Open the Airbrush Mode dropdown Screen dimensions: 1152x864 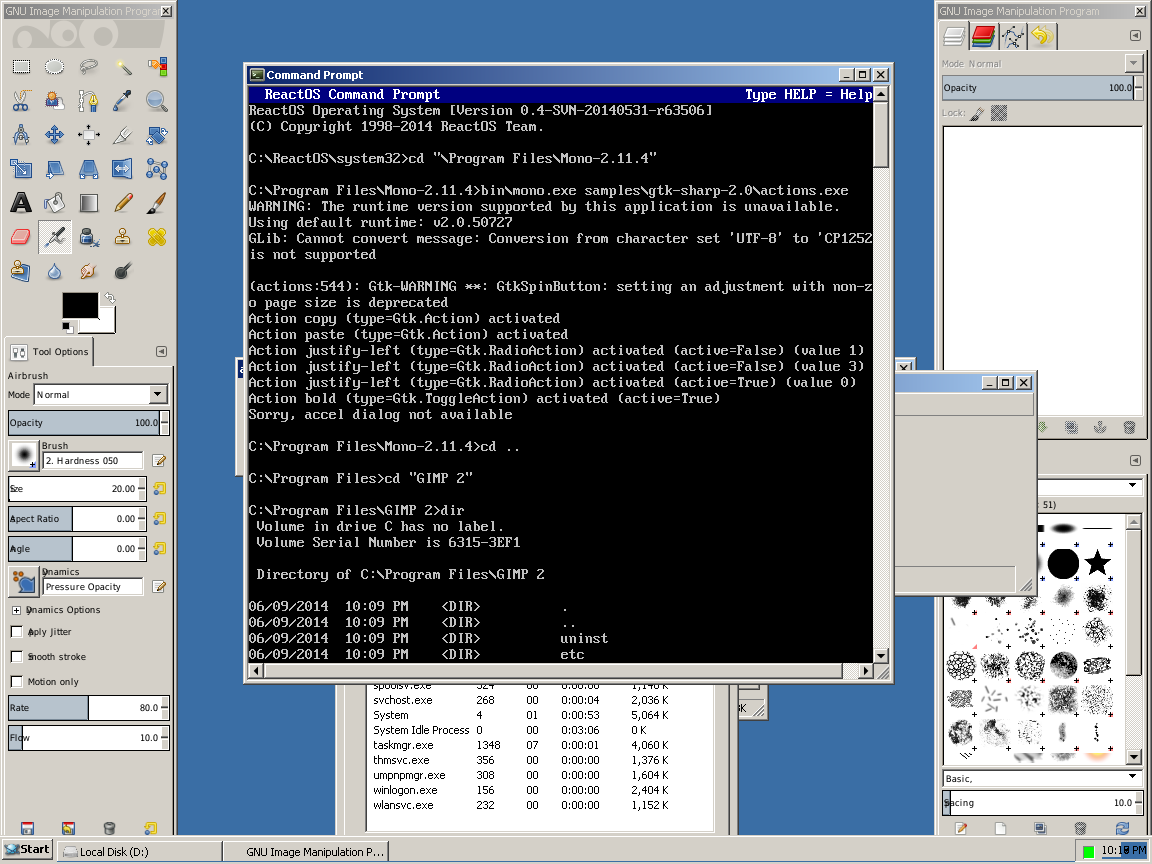point(157,395)
